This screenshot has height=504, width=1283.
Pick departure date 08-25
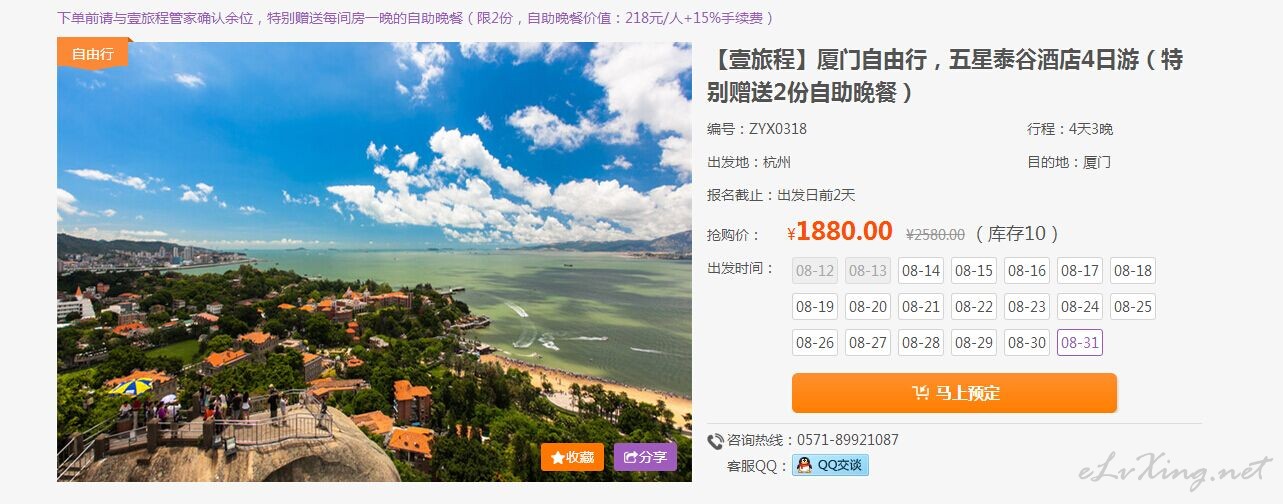[x=1132, y=307]
